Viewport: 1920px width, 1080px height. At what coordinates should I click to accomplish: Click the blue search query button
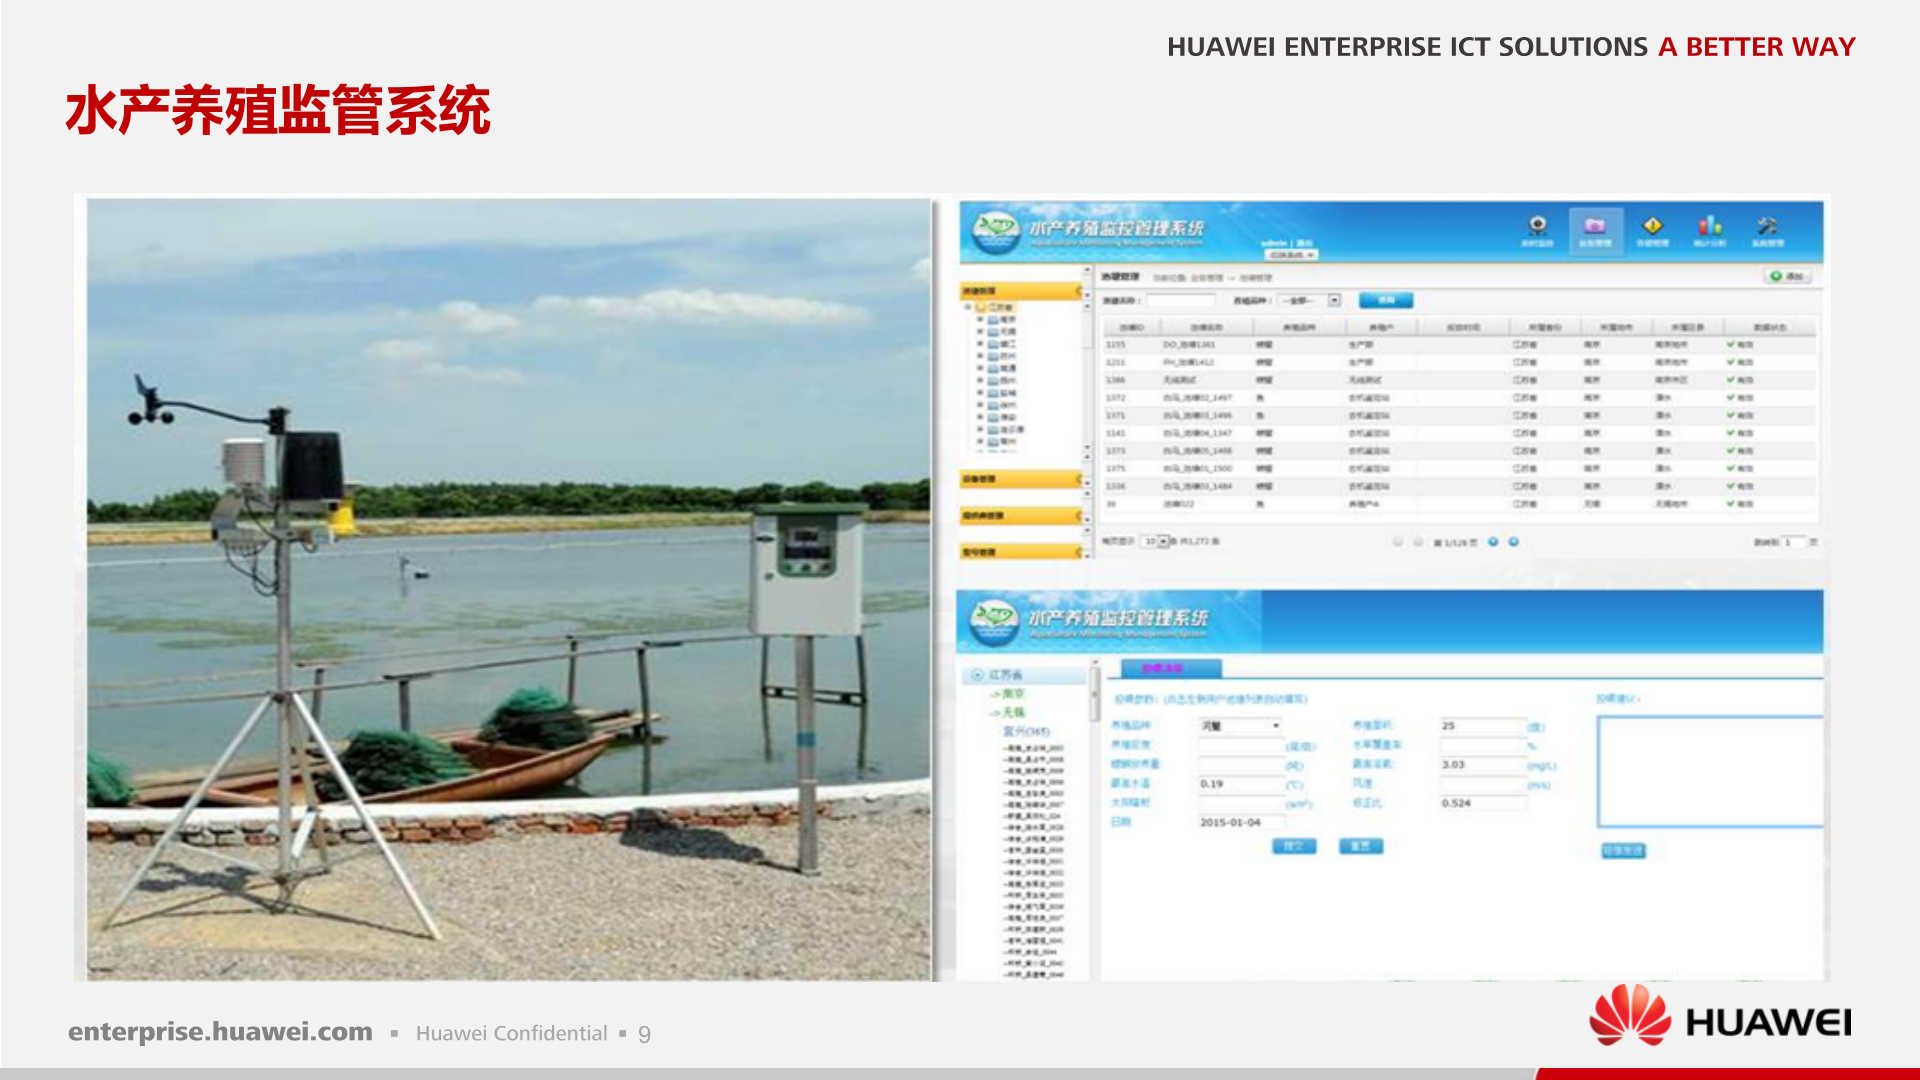(1385, 301)
